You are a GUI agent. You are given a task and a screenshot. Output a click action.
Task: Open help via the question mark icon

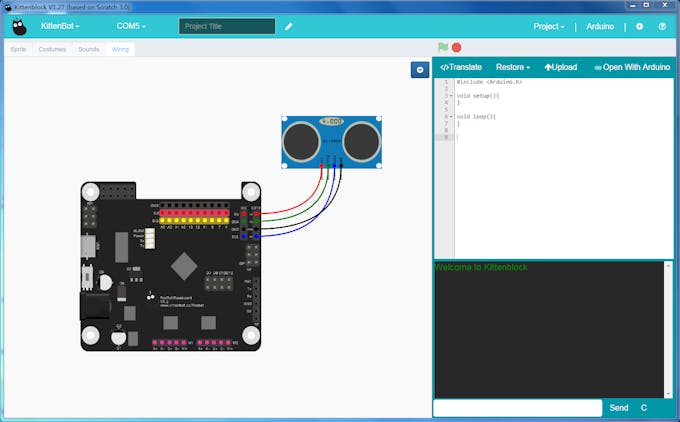pos(661,26)
